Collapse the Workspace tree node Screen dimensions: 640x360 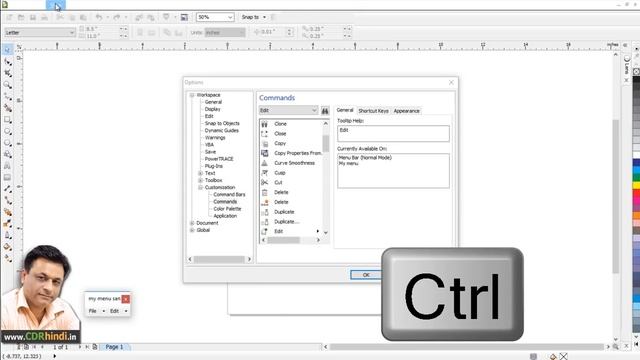click(192, 95)
